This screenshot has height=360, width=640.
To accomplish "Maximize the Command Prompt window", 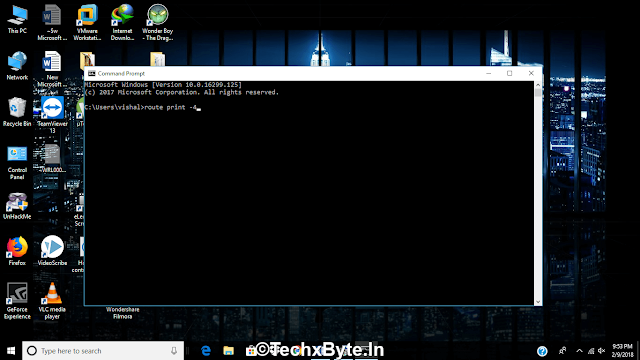I will [509, 73].
